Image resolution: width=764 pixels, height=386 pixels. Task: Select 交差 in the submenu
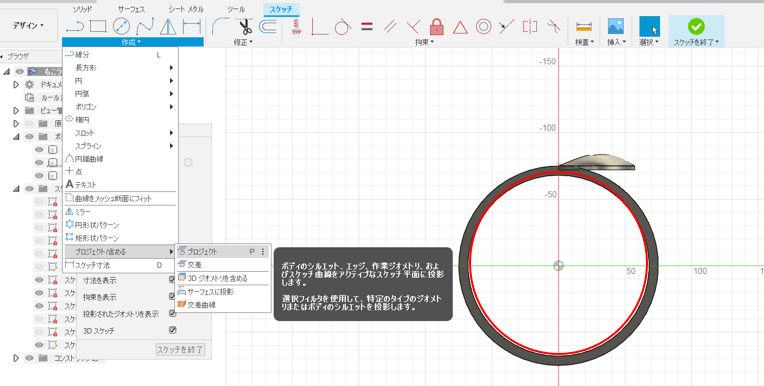pyautogui.click(x=222, y=265)
